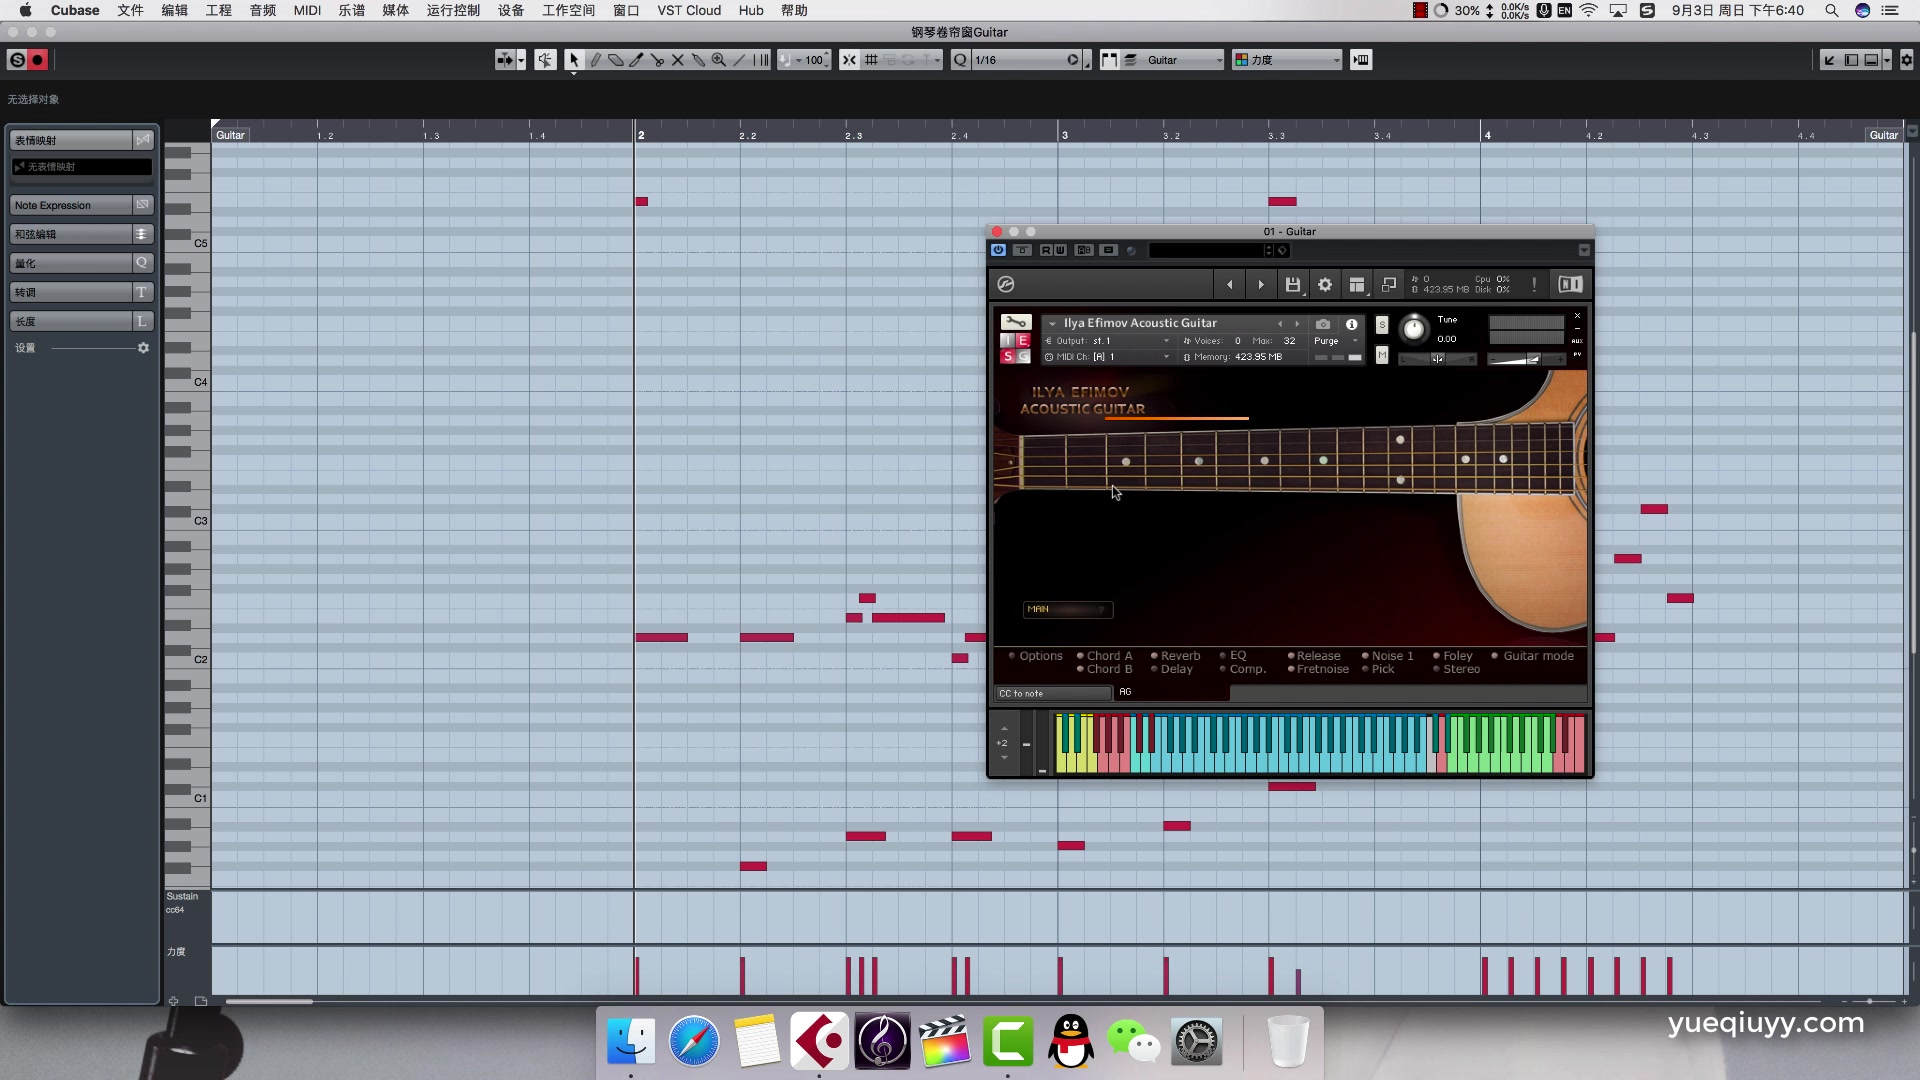Toggle Show Part Borders icon

[1108, 60]
